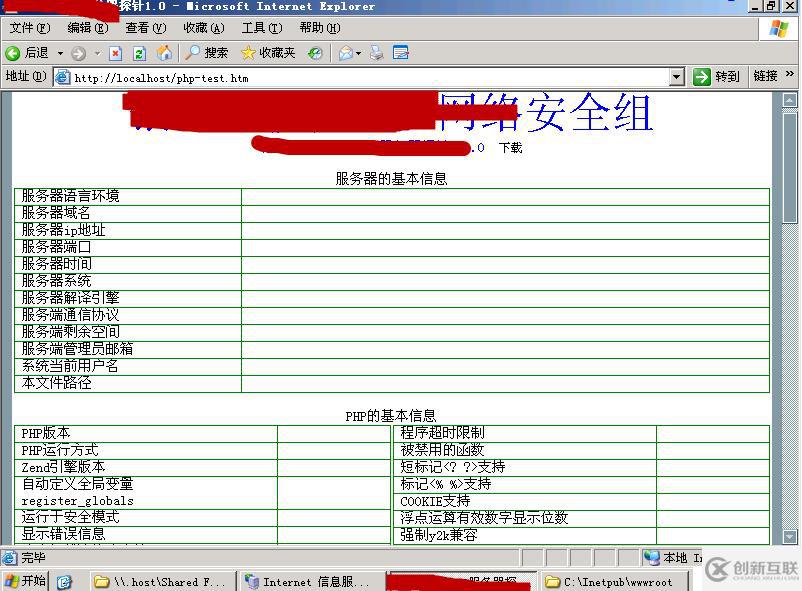Select the 服务端管理员邮箱 row label
Screen dimensions: 802x591
[77, 349]
